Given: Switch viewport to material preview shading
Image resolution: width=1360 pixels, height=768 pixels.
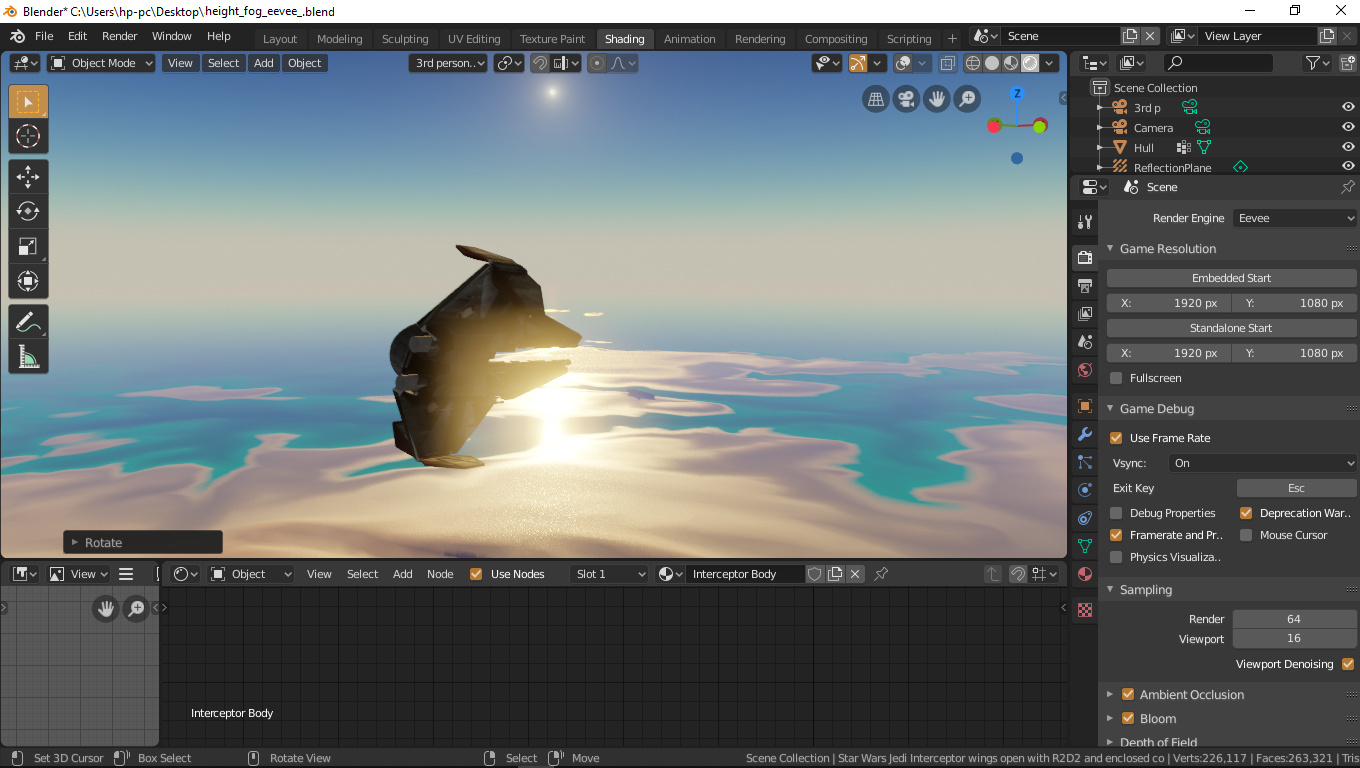Looking at the screenshot, I should pyautogui.click(x=1010, y=63).
